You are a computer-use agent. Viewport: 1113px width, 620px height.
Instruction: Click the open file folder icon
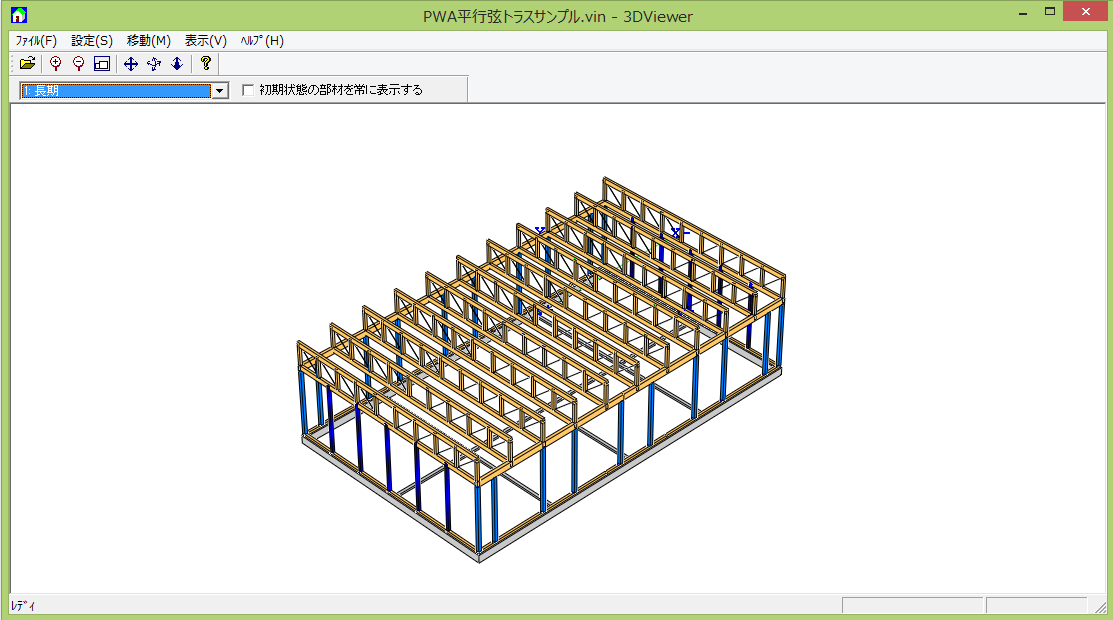[27, 64]
